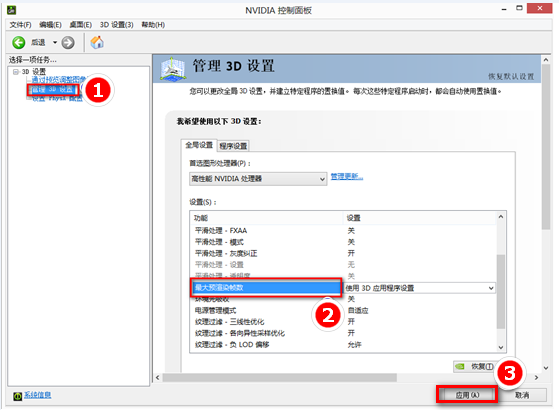
Task: Click the 恢复(T) button
Action: coord(475,366)
